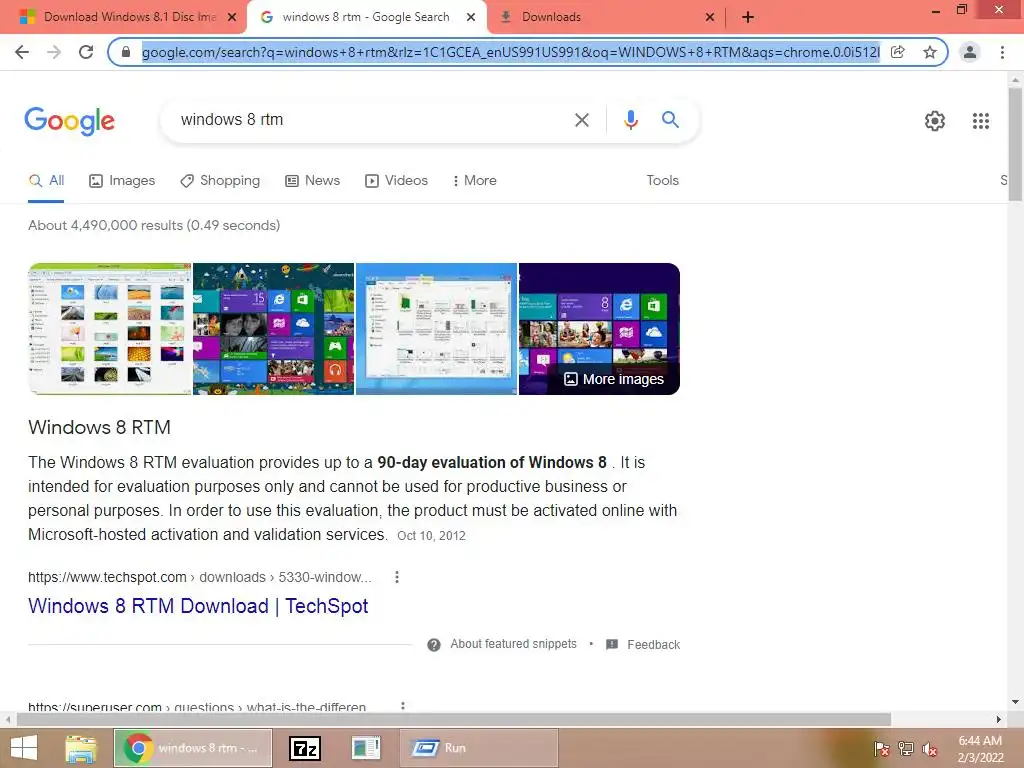Open options menu for superuser result
The height and width of the screenshot is (768, 1024).
pos(402,706)
